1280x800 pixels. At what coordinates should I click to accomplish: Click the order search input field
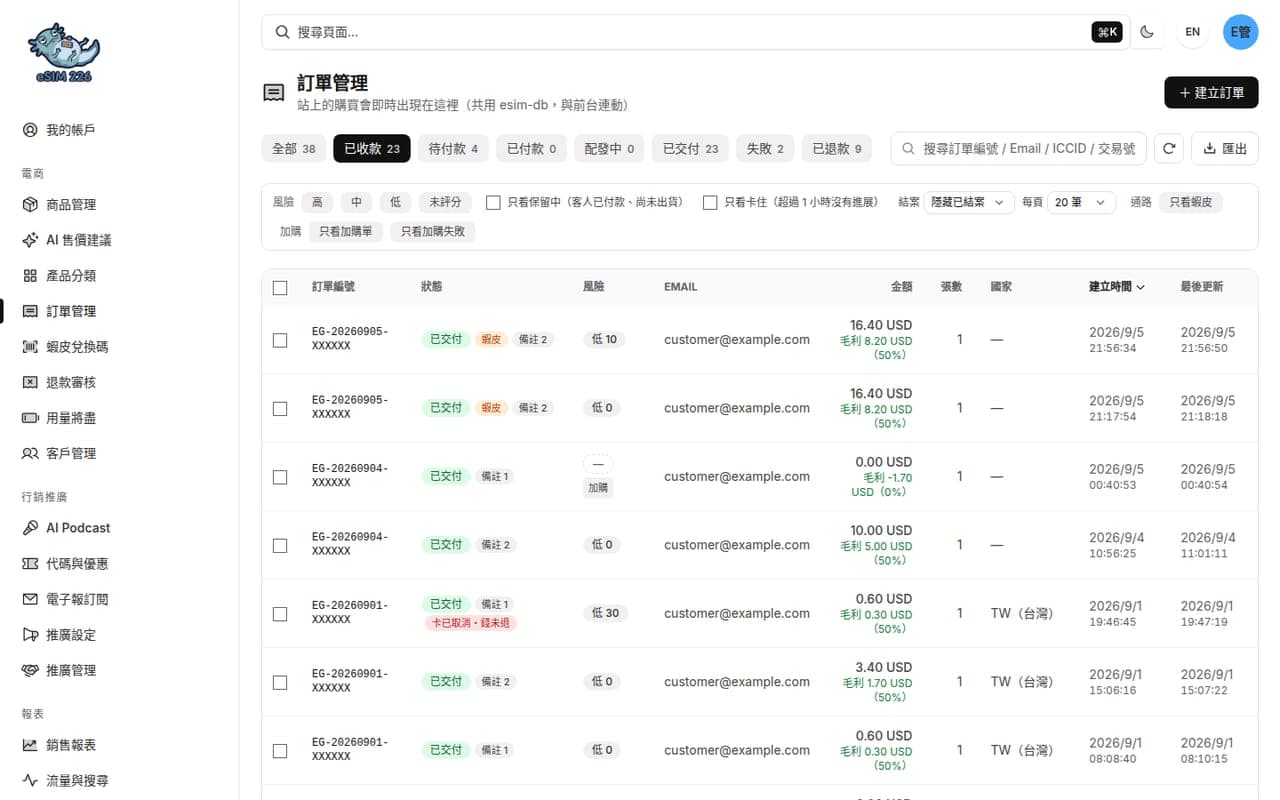(1018, 149)
